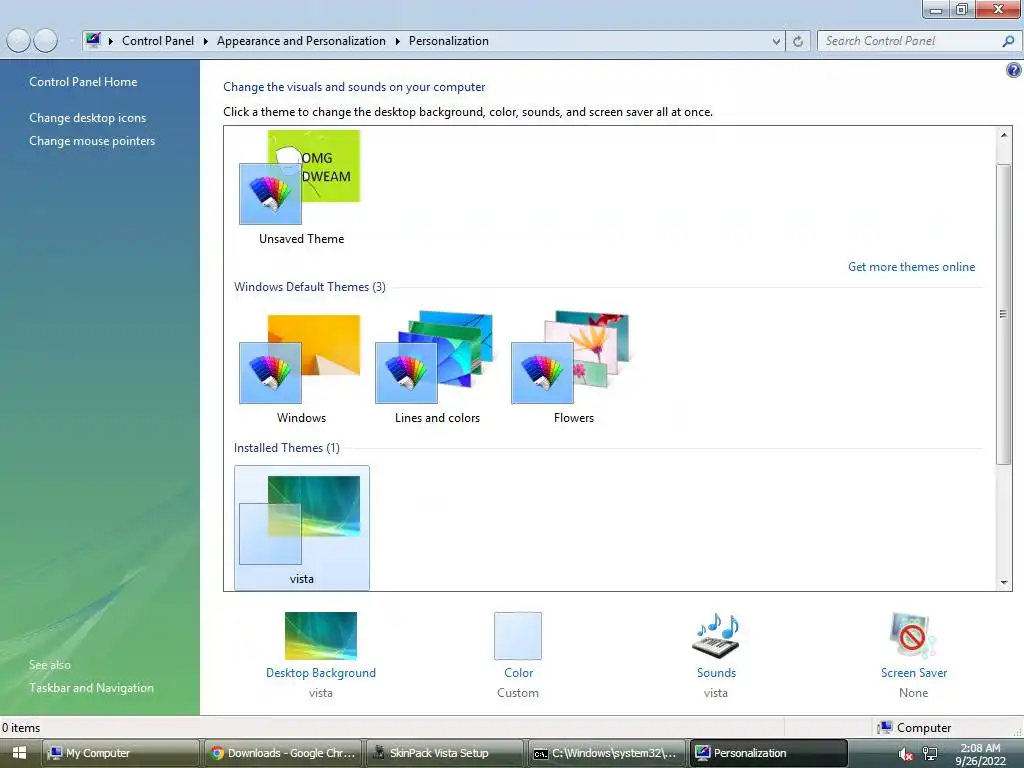Open the Help question mark icon
The height and width of the screenshot is (768, 1024).
tap(1013, 70)
